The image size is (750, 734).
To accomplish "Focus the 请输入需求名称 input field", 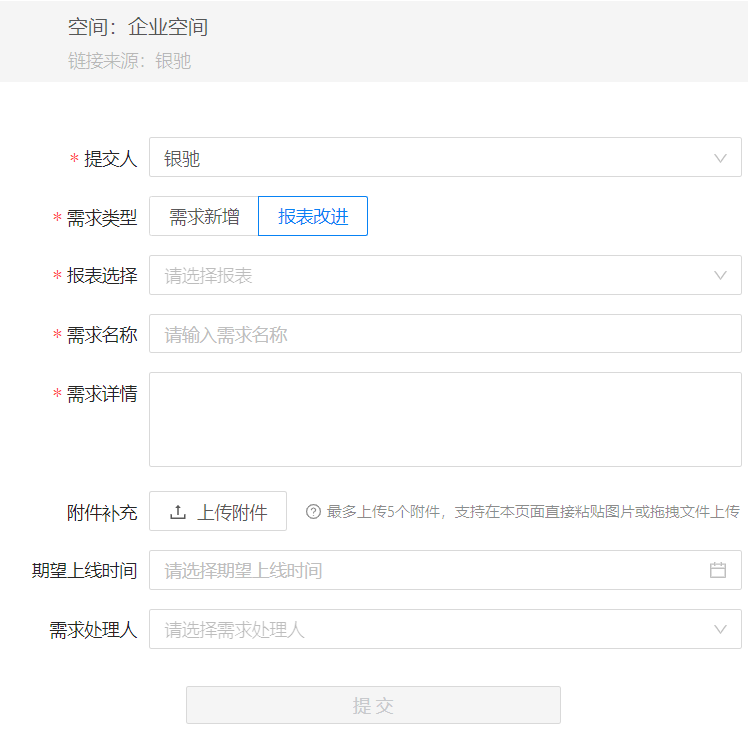I will coord(445,335).
